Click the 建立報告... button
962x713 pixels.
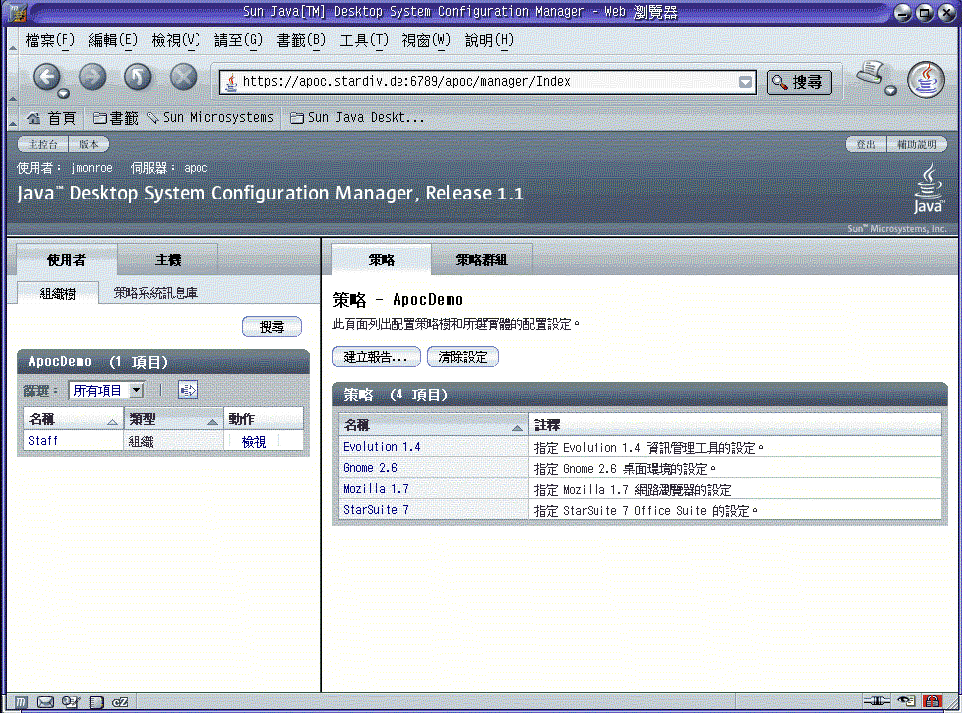coord(376,356)
